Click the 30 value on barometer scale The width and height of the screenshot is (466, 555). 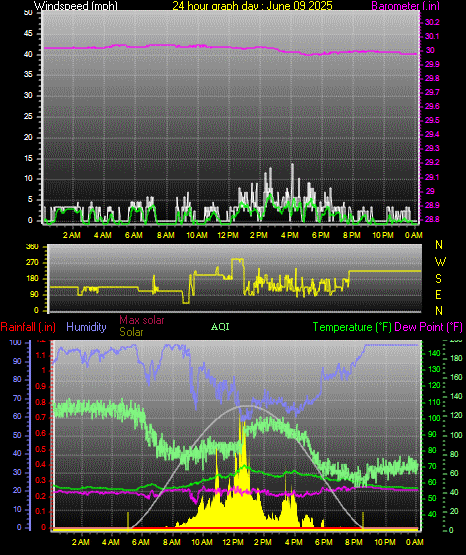pos(430,50)
